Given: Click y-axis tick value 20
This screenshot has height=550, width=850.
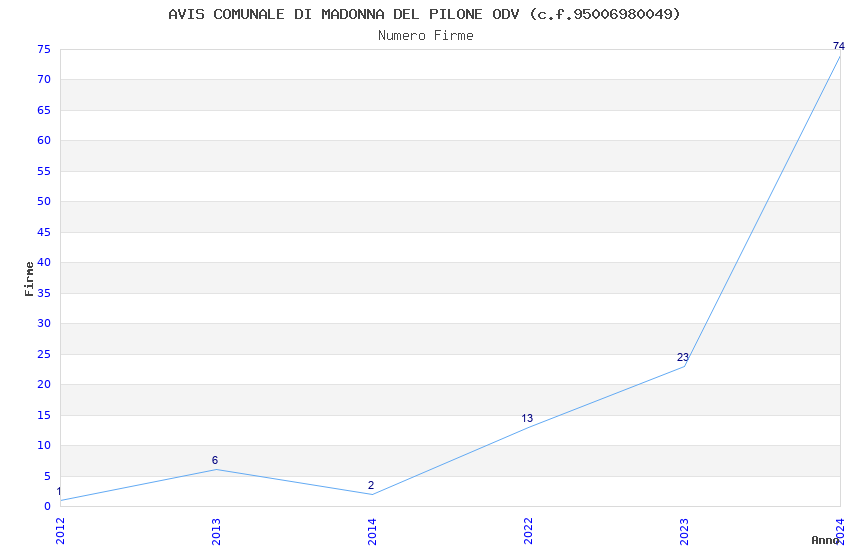Looking at the screenshot, I should click(x=44, y=384).
